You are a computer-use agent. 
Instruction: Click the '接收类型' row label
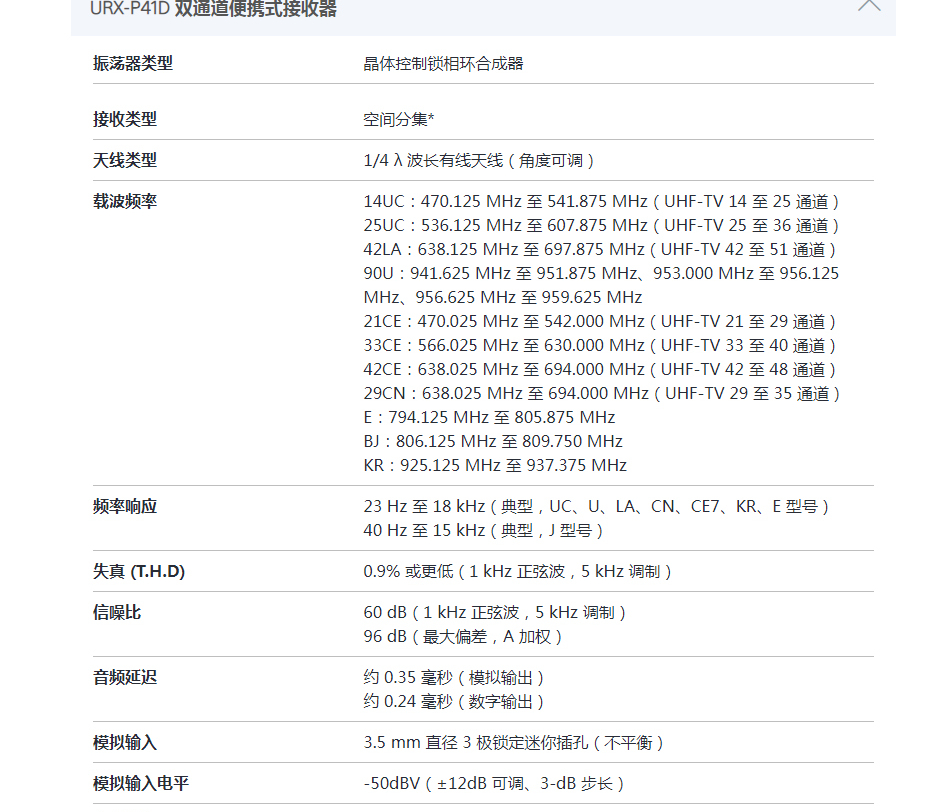click(125, 119)
